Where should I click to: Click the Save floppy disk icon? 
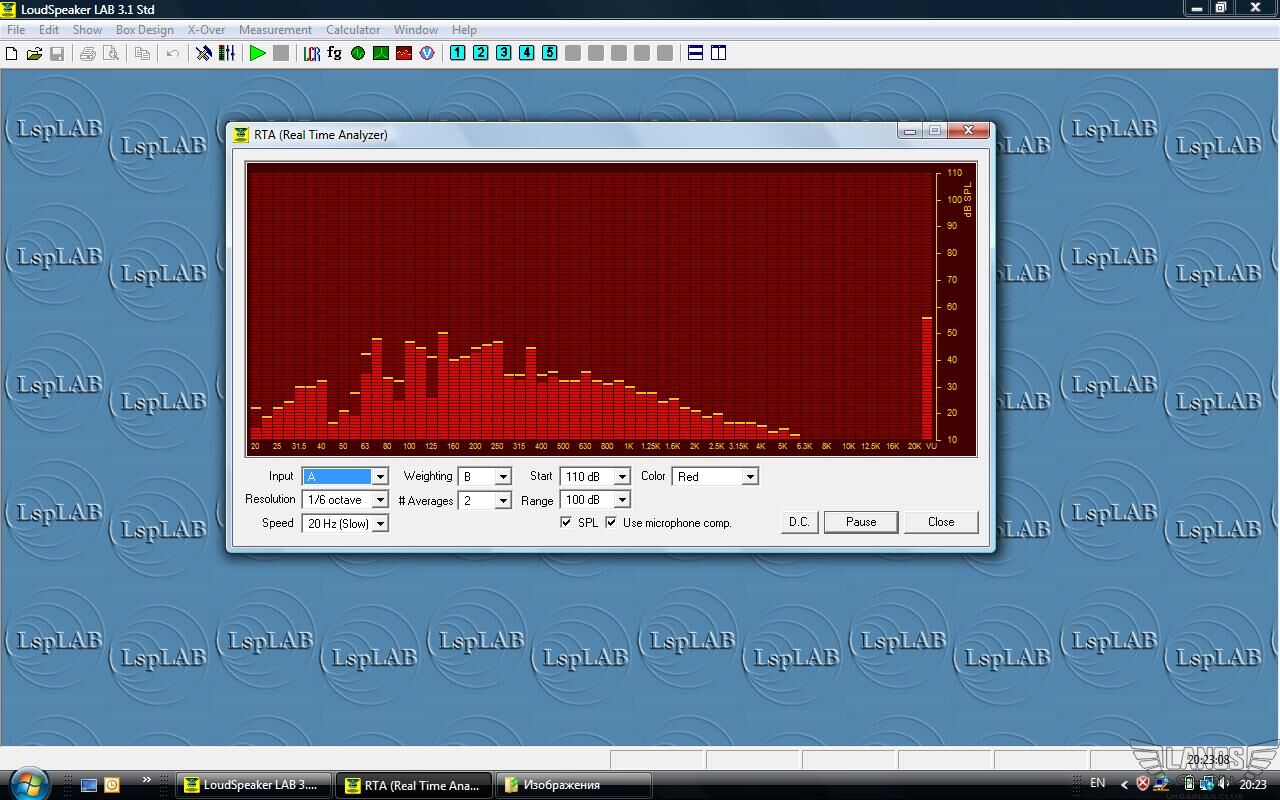coord(57,53)
